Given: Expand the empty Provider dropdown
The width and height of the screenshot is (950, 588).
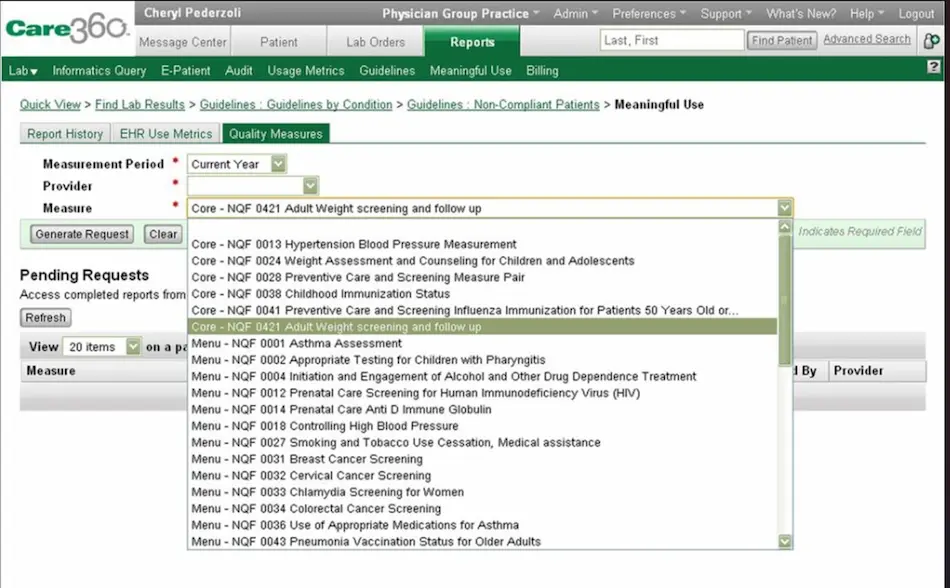Looking at the screenshot, I should pyautogui.click(x=309, y=185).
